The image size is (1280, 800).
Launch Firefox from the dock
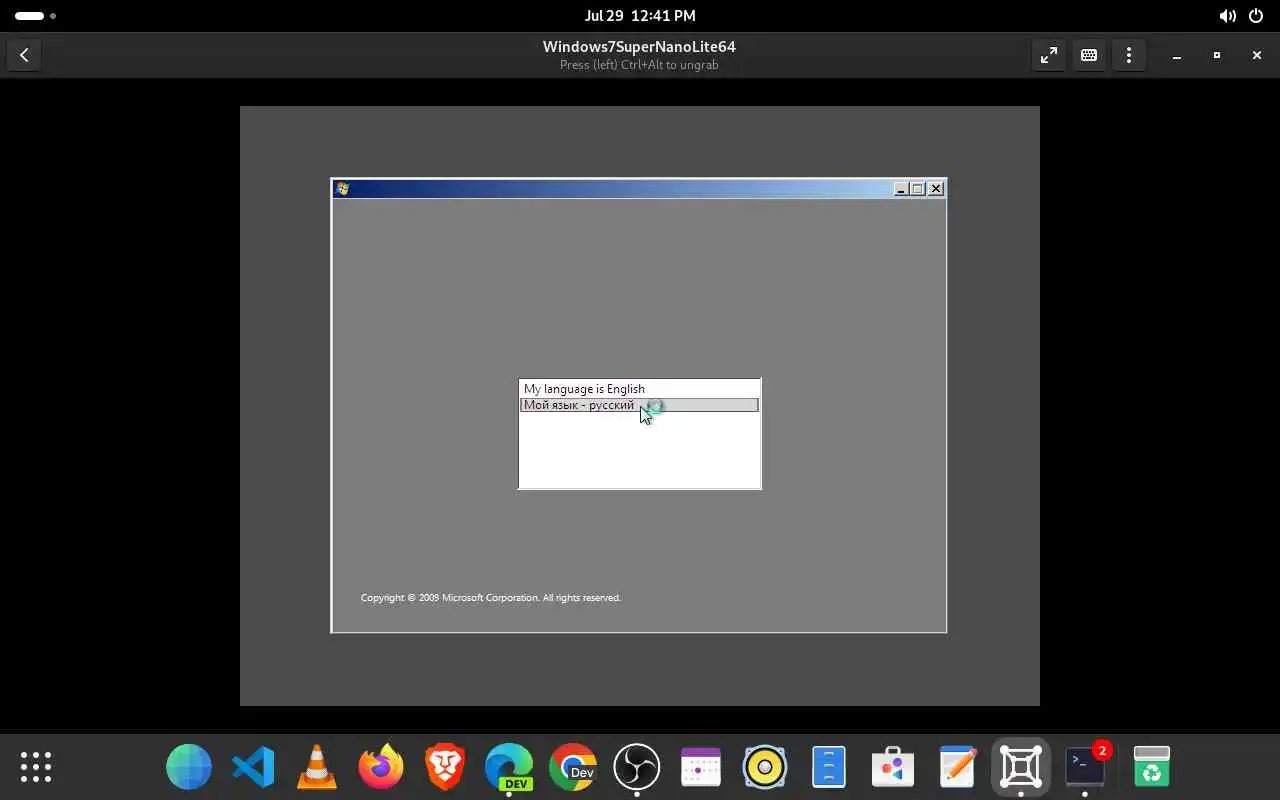coord(381,767)
